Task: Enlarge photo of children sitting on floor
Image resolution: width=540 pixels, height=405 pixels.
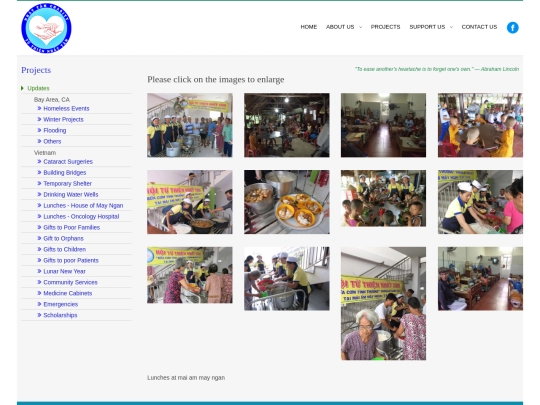Action: [x=383, y=198]
